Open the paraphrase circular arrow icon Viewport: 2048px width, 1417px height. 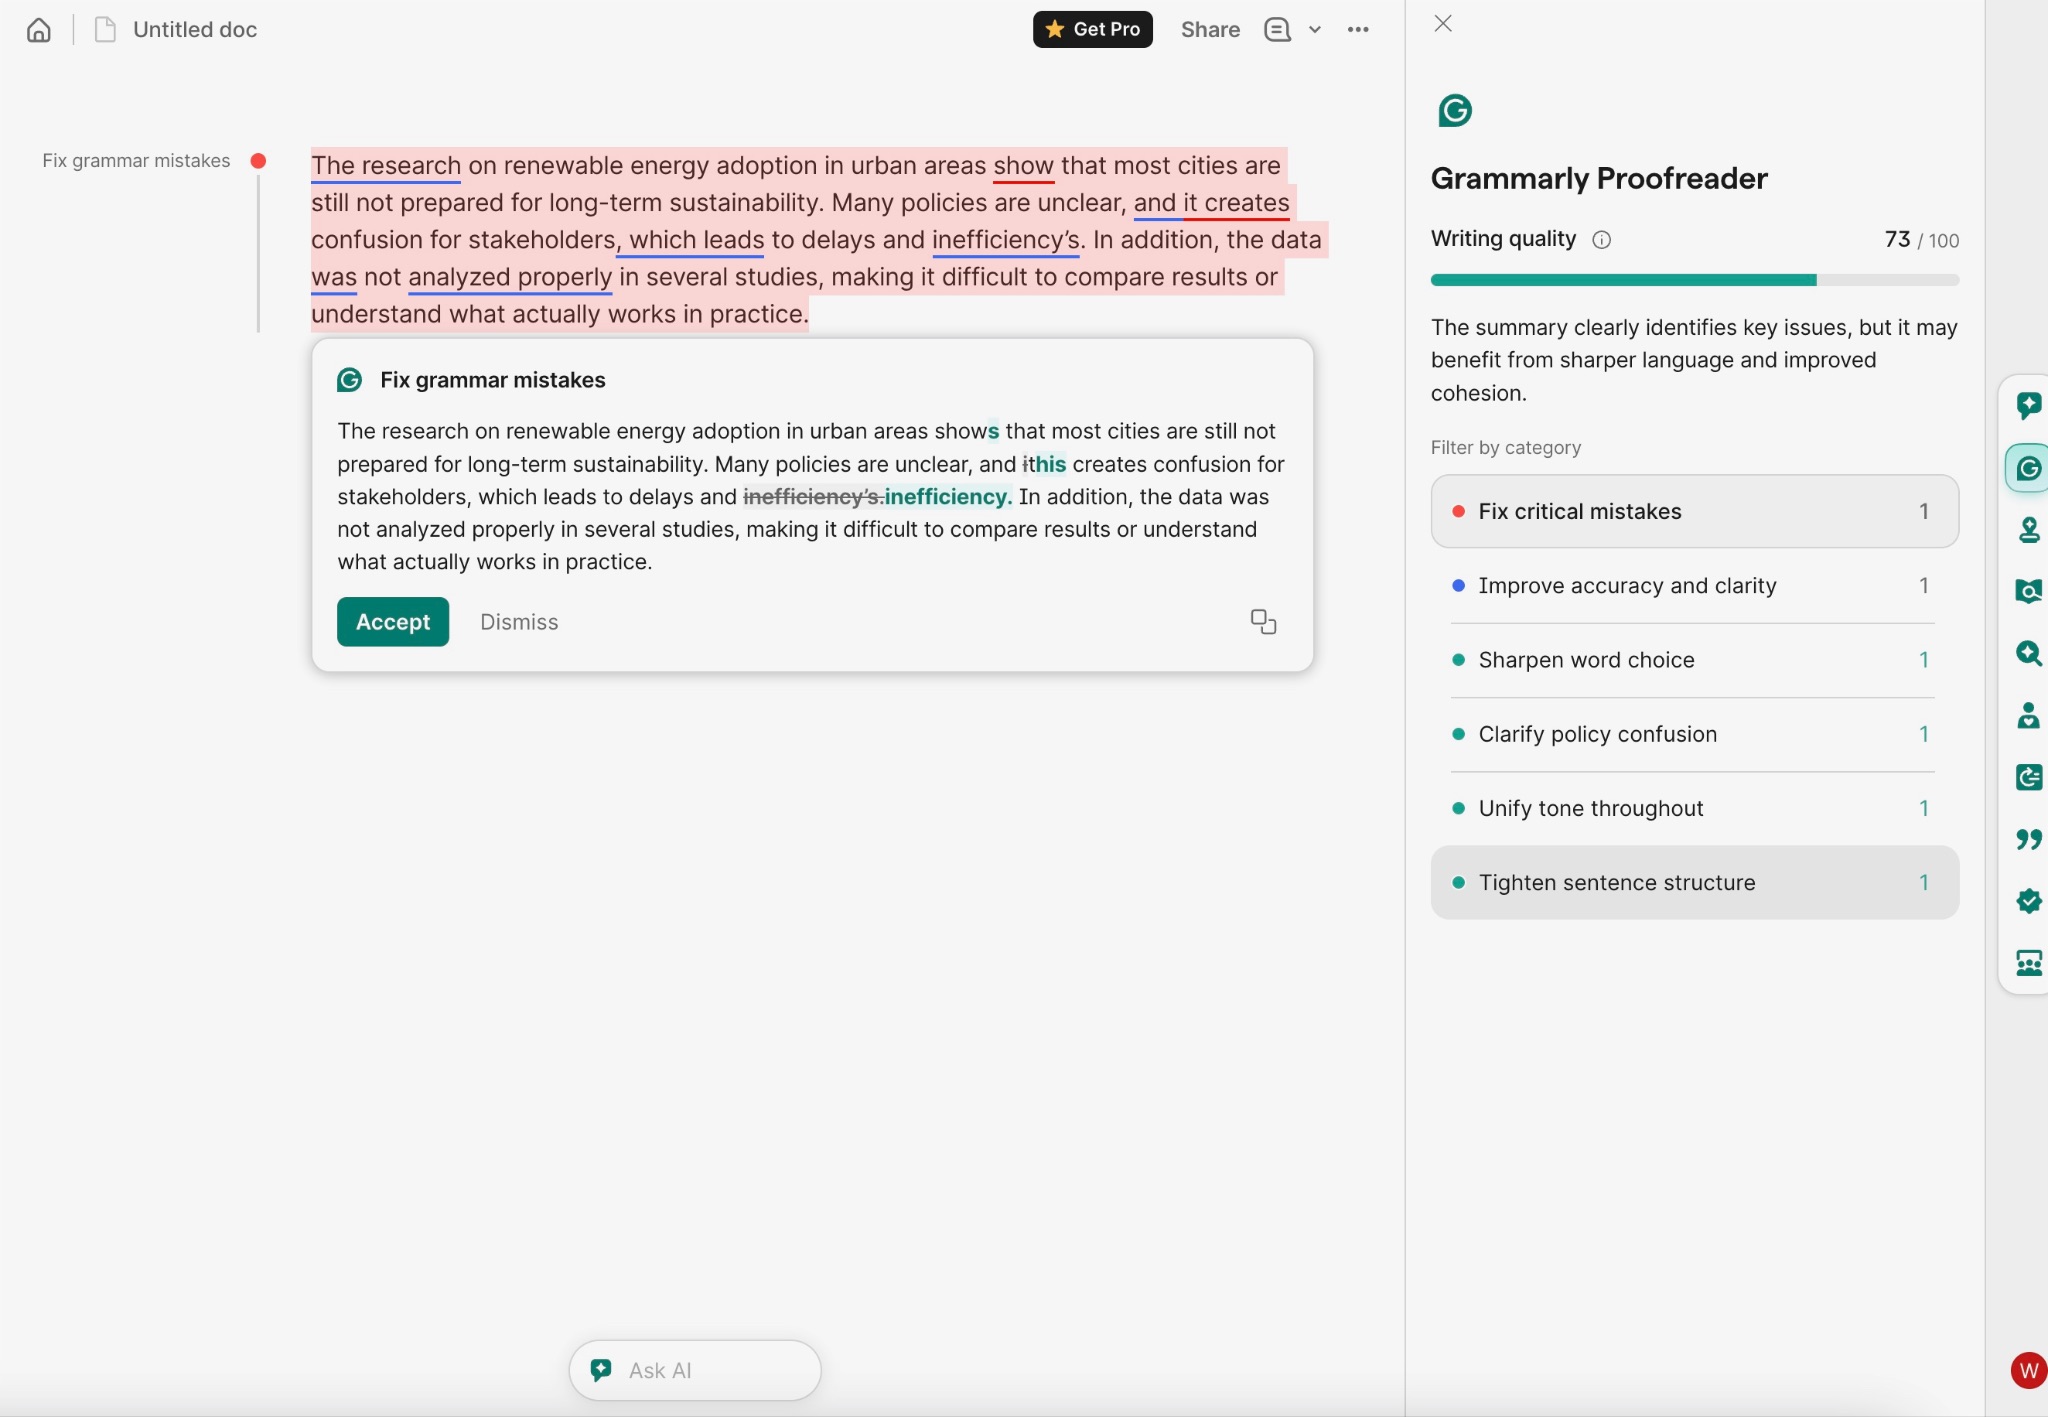click(x=2029, y=778)
